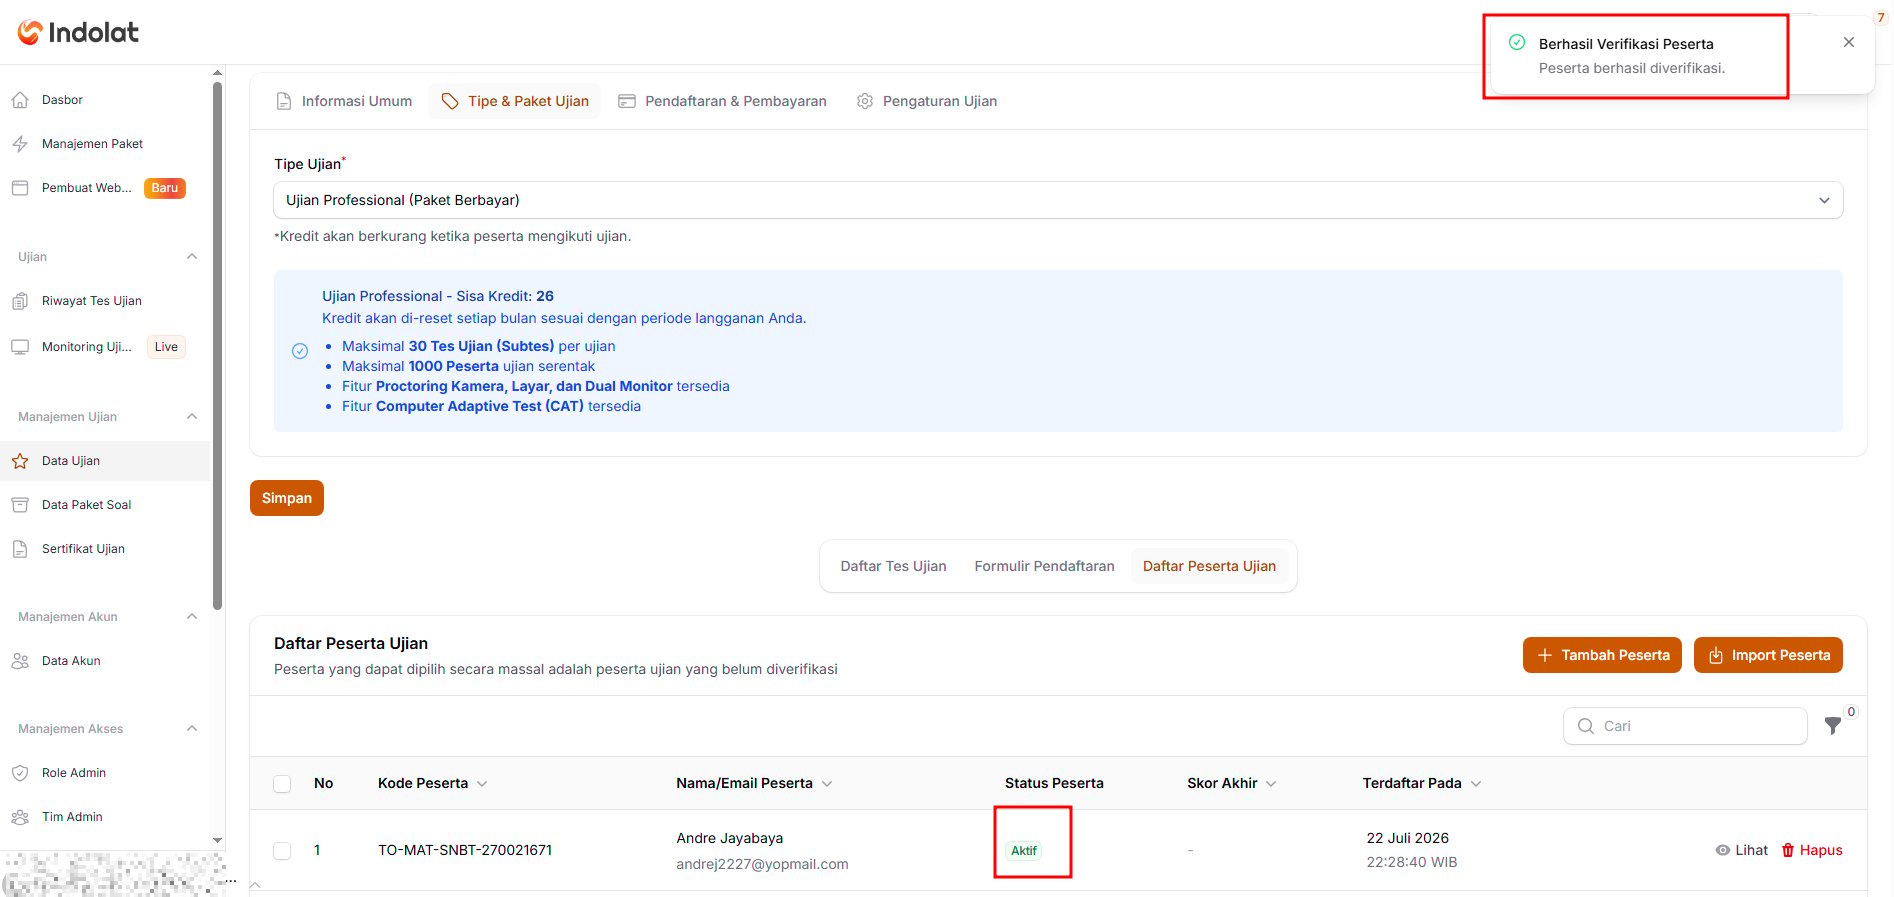
Task: Click the Hapus trash icon for Andre Jayabaya
Action: tap(1788, 850)
